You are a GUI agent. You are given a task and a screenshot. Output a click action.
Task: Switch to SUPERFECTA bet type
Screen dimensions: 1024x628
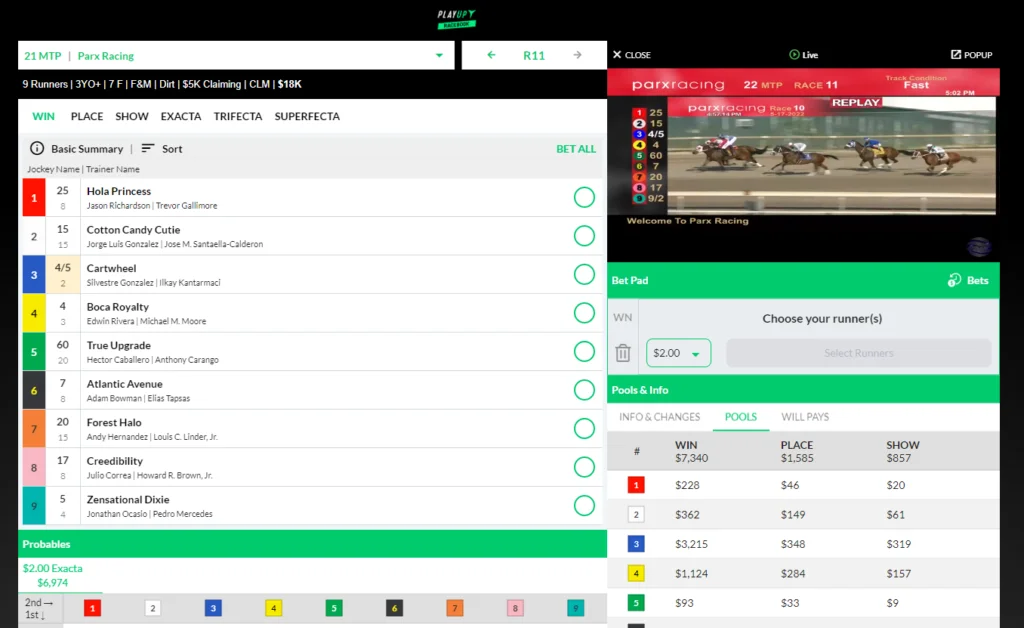[307, 116]
